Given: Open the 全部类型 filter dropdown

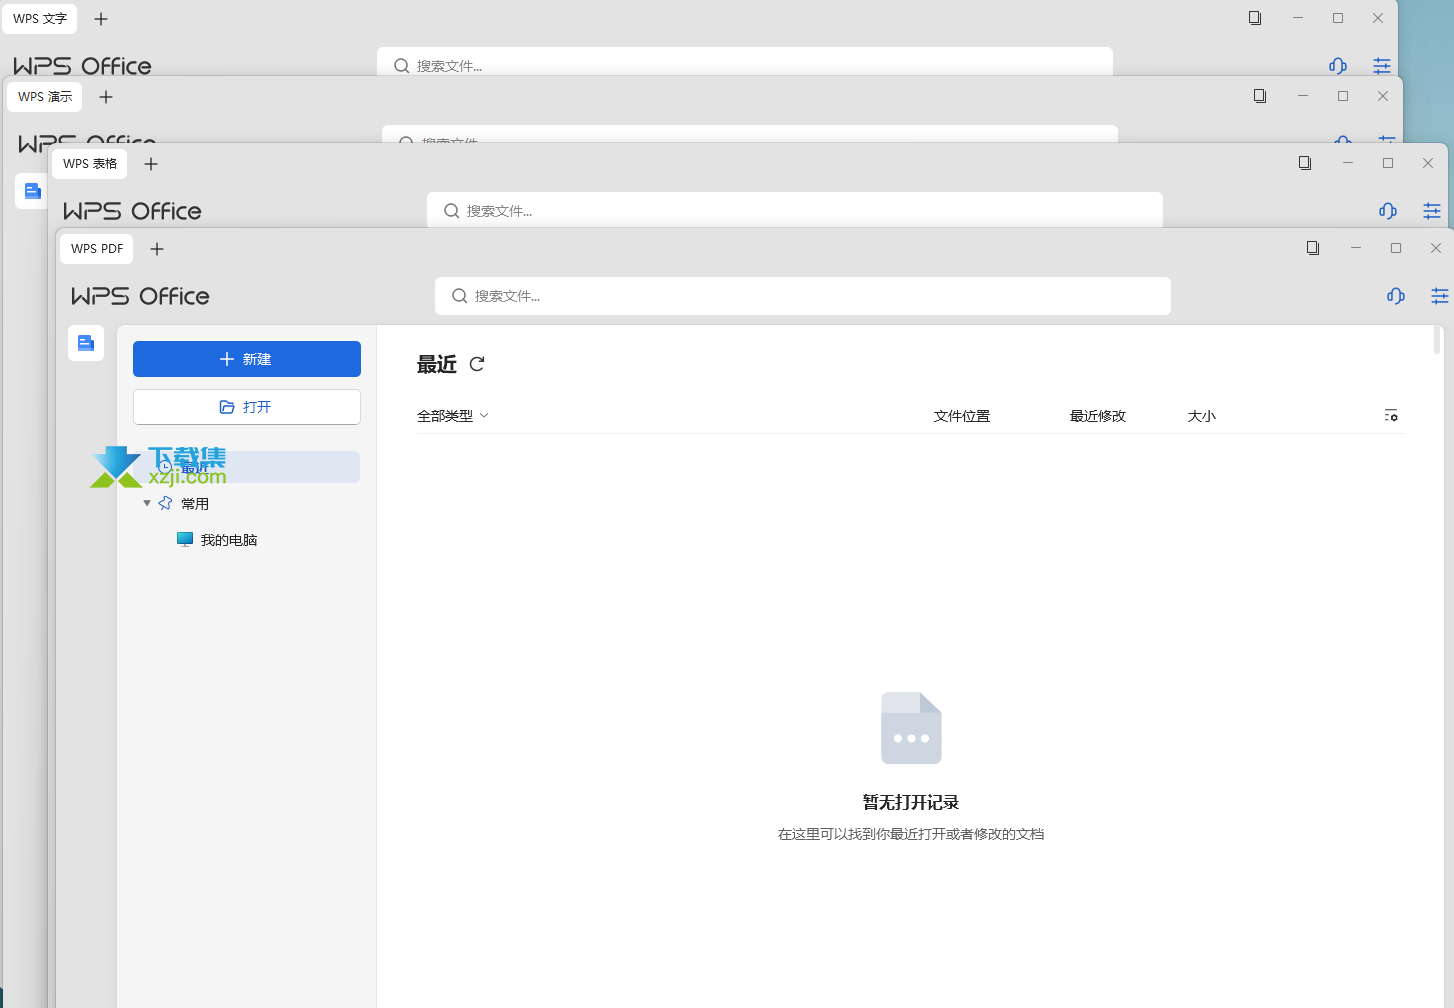Looking at the screenshot, I should click(452, 416).
